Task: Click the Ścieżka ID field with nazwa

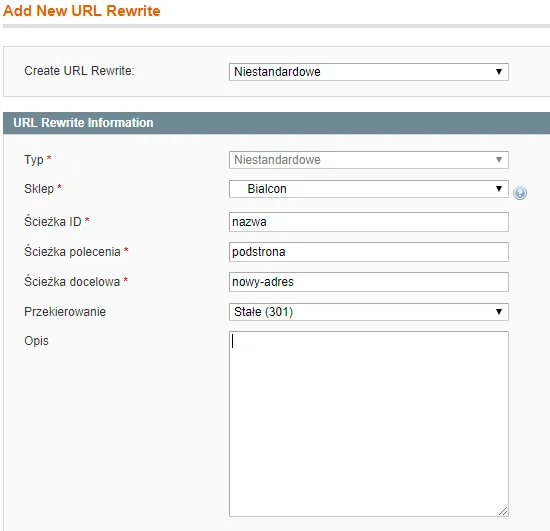Action: coord(369,222)
